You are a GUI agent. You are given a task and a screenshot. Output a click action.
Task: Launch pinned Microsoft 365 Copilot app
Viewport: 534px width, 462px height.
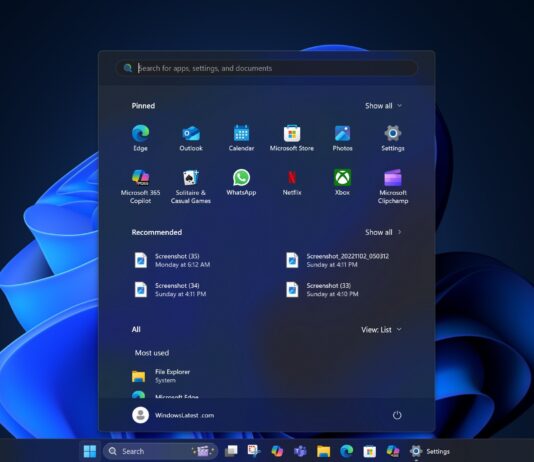pos(140,186)
